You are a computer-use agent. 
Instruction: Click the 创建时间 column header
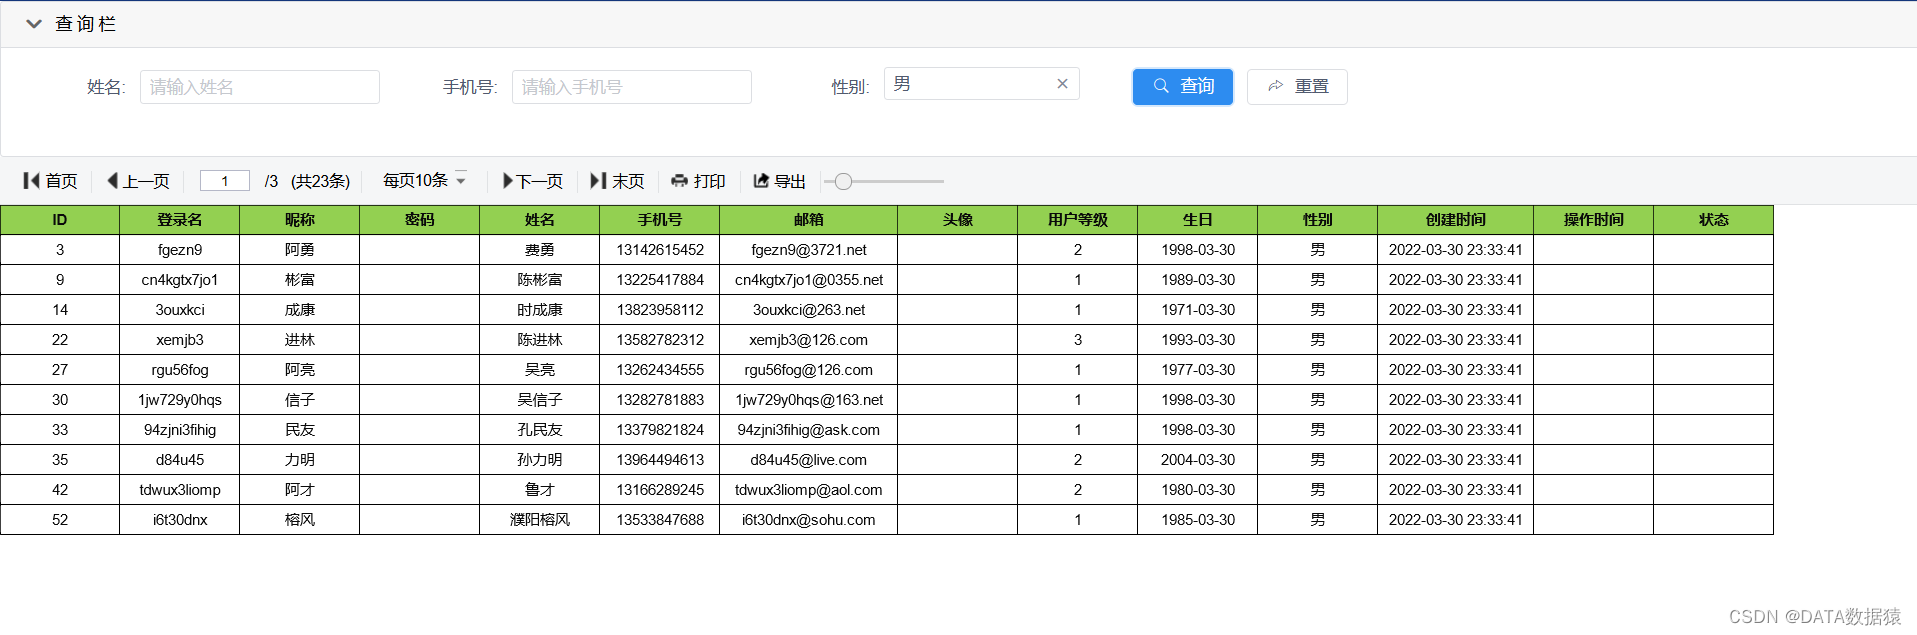click(1456, 220)
